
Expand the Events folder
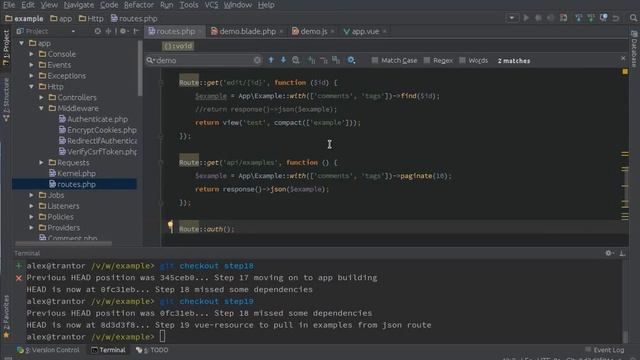coord(31,65)
